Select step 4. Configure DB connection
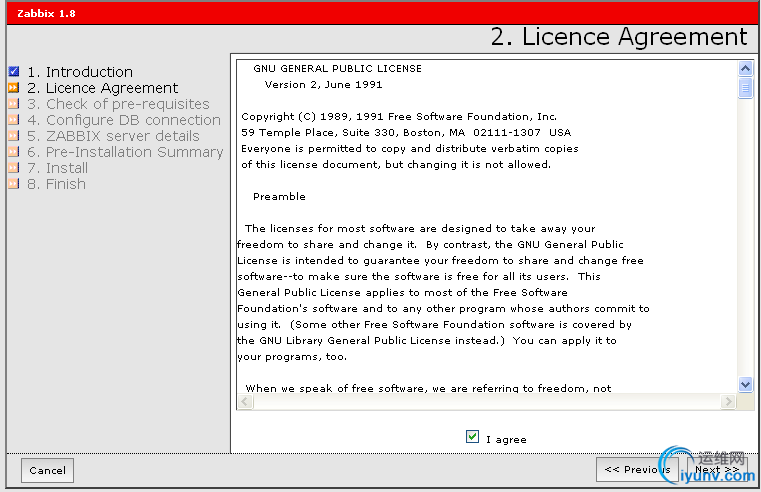This screenshot has height=492, width=761. click(124, 120)
